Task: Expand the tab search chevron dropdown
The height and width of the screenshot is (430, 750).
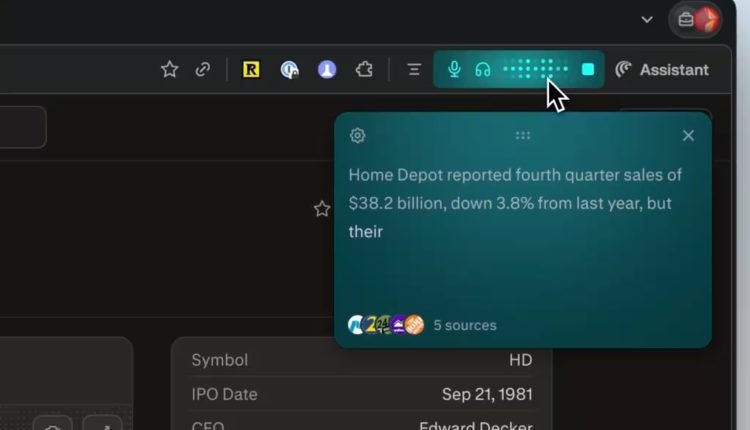Action: pyautogui.click(x=647, y=19)
